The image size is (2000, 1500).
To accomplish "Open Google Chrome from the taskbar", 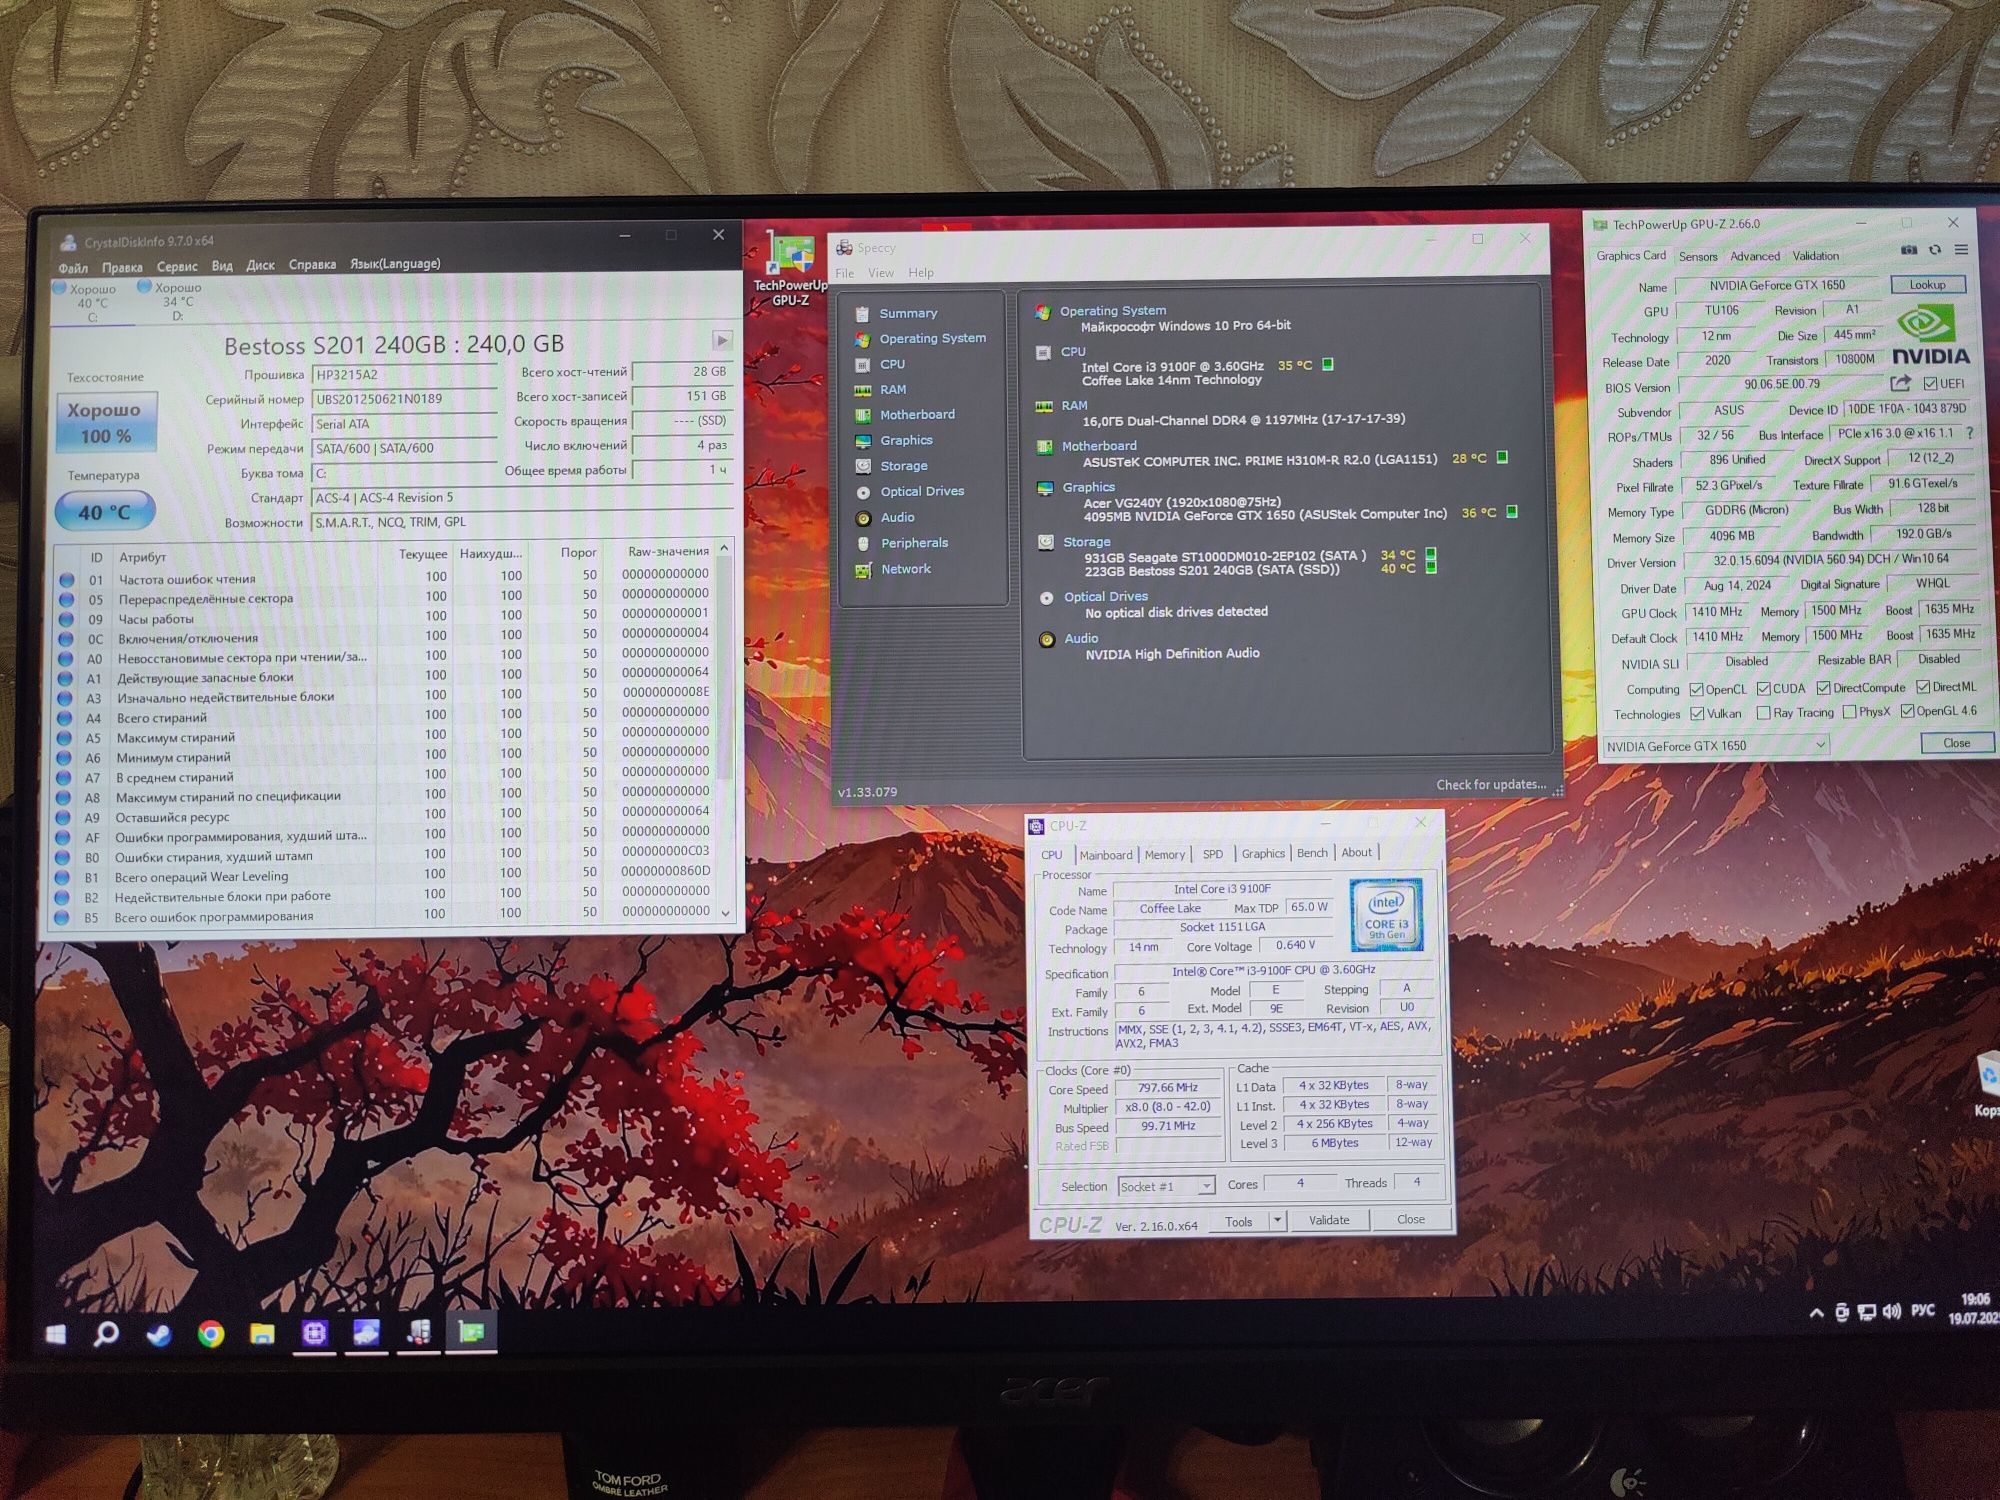I will point(211,1333).
